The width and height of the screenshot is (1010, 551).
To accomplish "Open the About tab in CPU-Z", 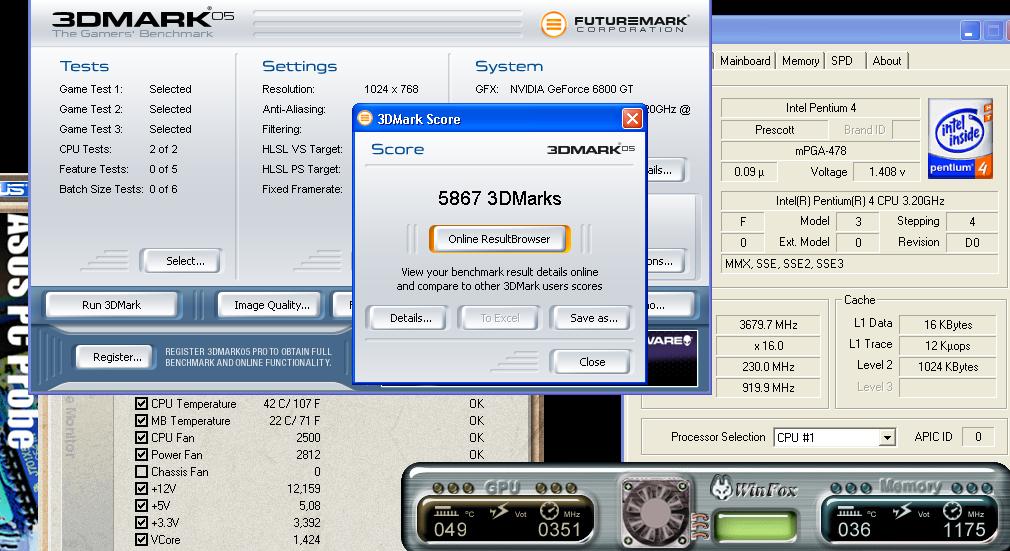I will click(x=887, y=61).
